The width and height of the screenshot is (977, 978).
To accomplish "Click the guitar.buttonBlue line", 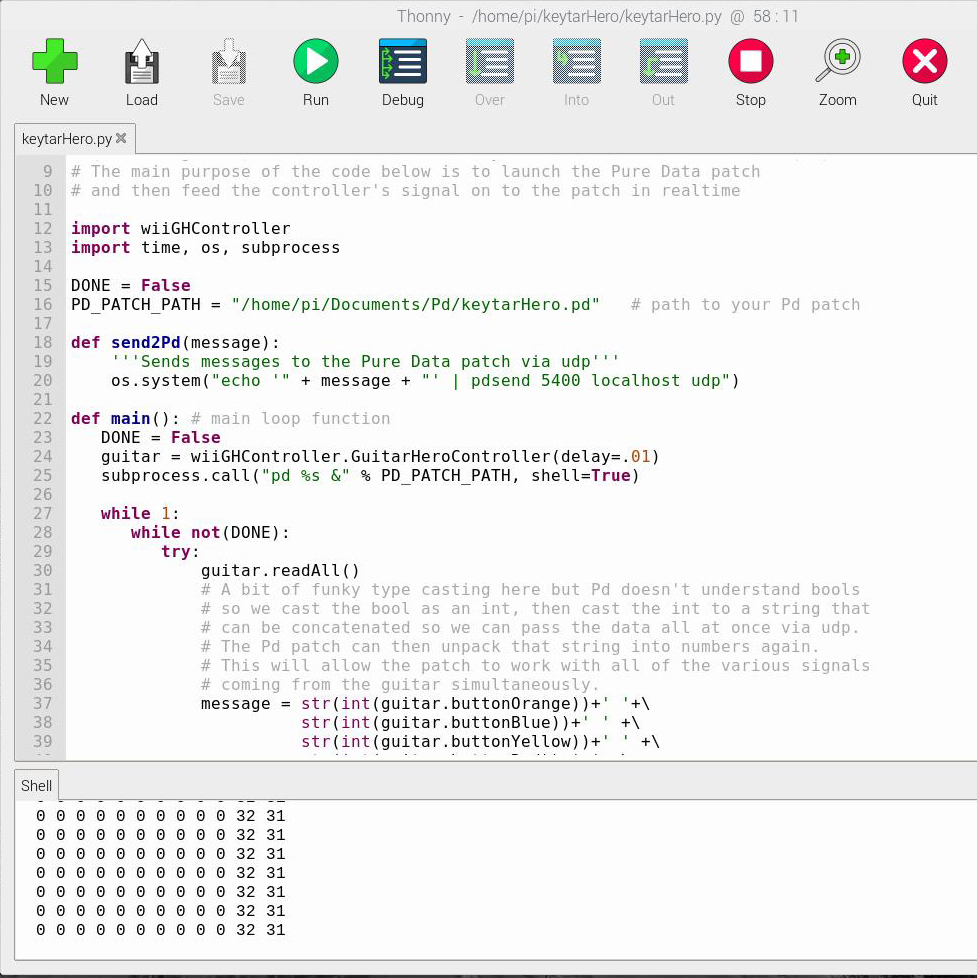I will click(470, 722).
